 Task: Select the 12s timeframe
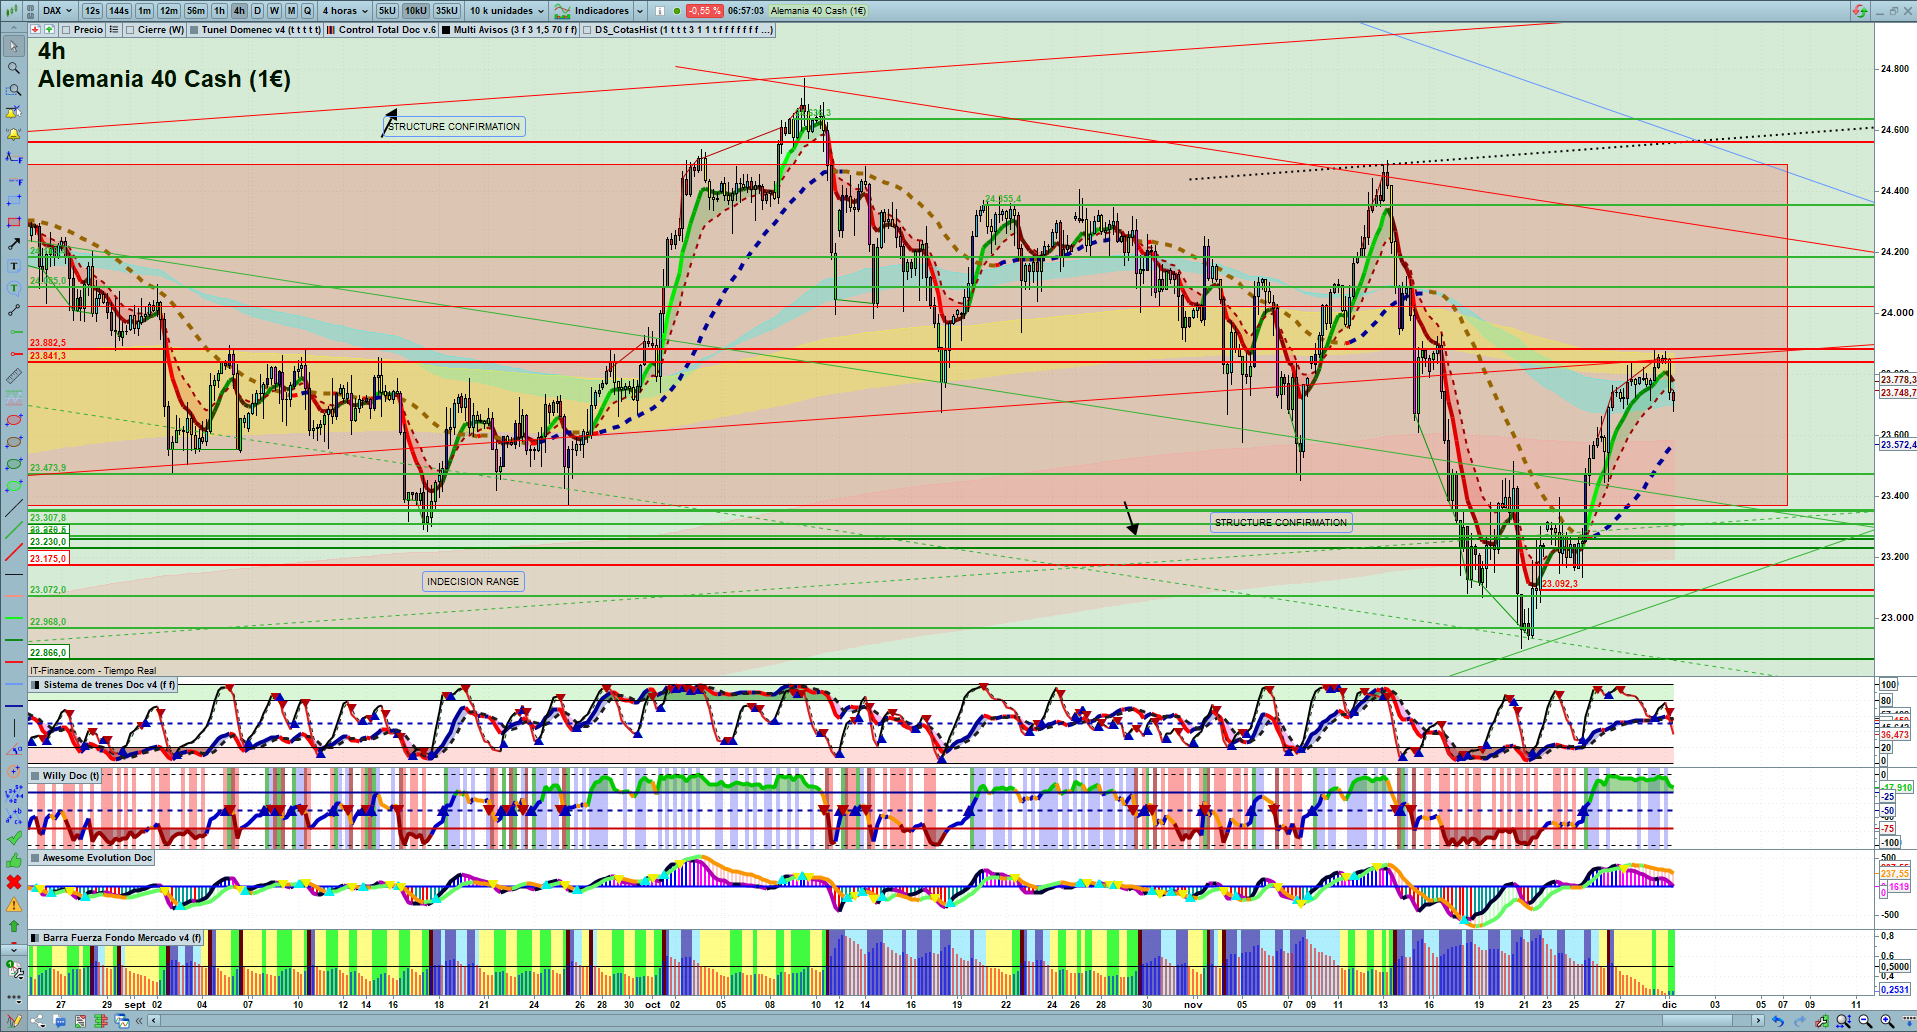click(93, 11)
